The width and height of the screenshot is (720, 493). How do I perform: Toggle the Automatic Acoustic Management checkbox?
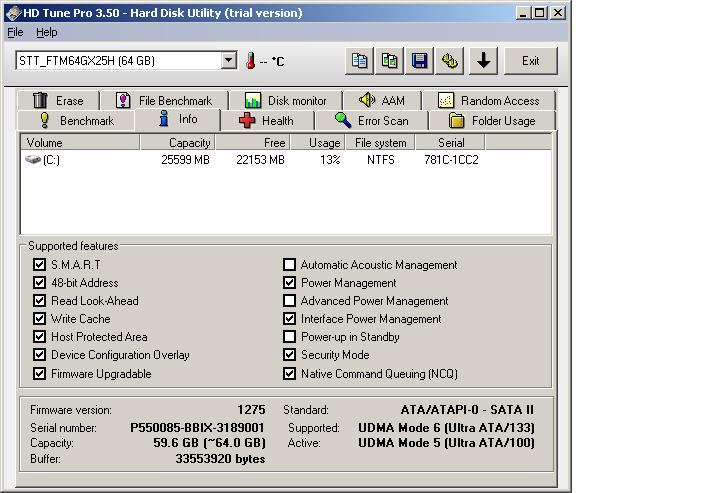(289, 264)
